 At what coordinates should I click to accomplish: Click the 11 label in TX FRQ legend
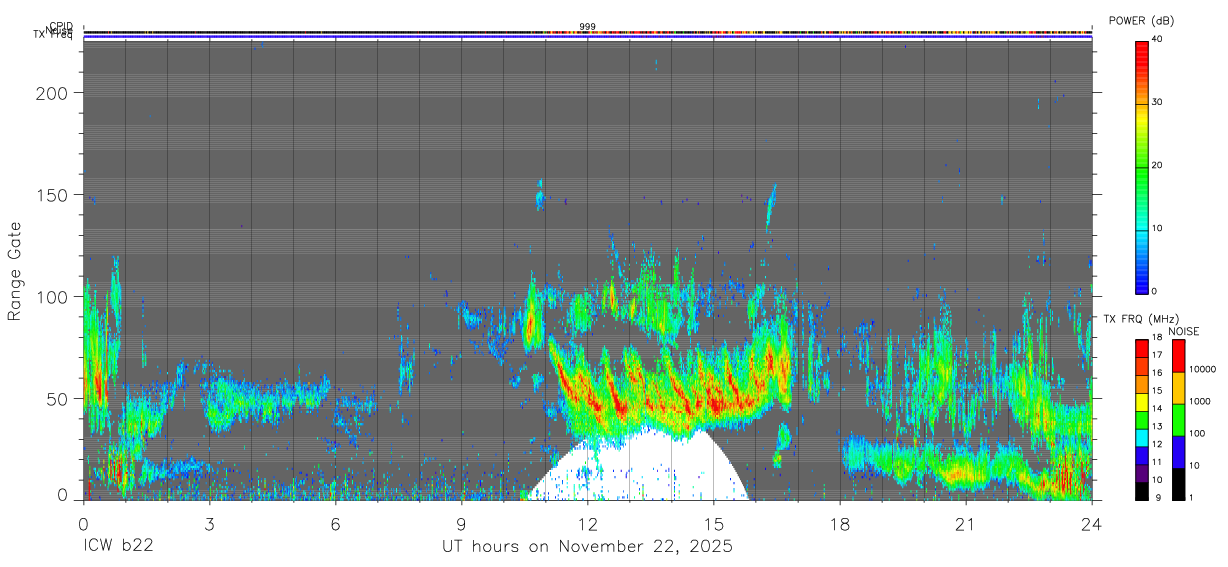click(1157, 461)
